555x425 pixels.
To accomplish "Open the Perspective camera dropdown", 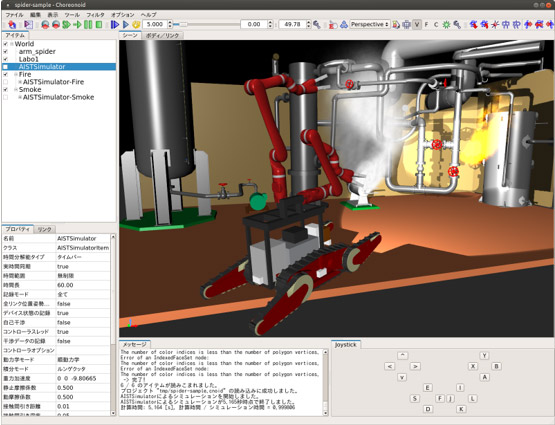I will click(370, 24).
